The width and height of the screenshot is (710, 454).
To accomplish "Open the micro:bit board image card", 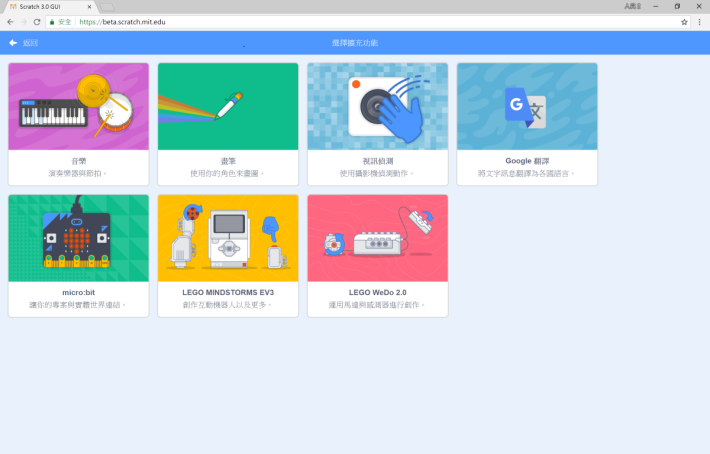I will [78, 238].
